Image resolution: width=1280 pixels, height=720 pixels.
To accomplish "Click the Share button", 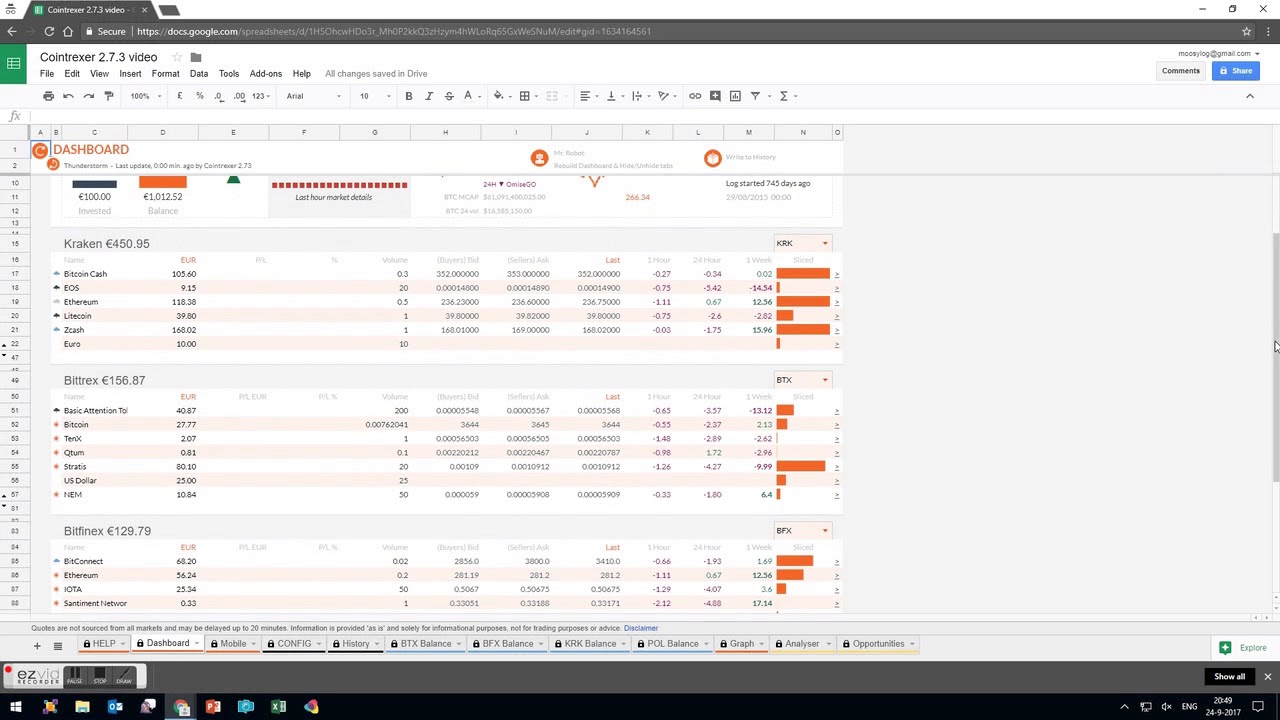I will click(x=1235, y=70).
